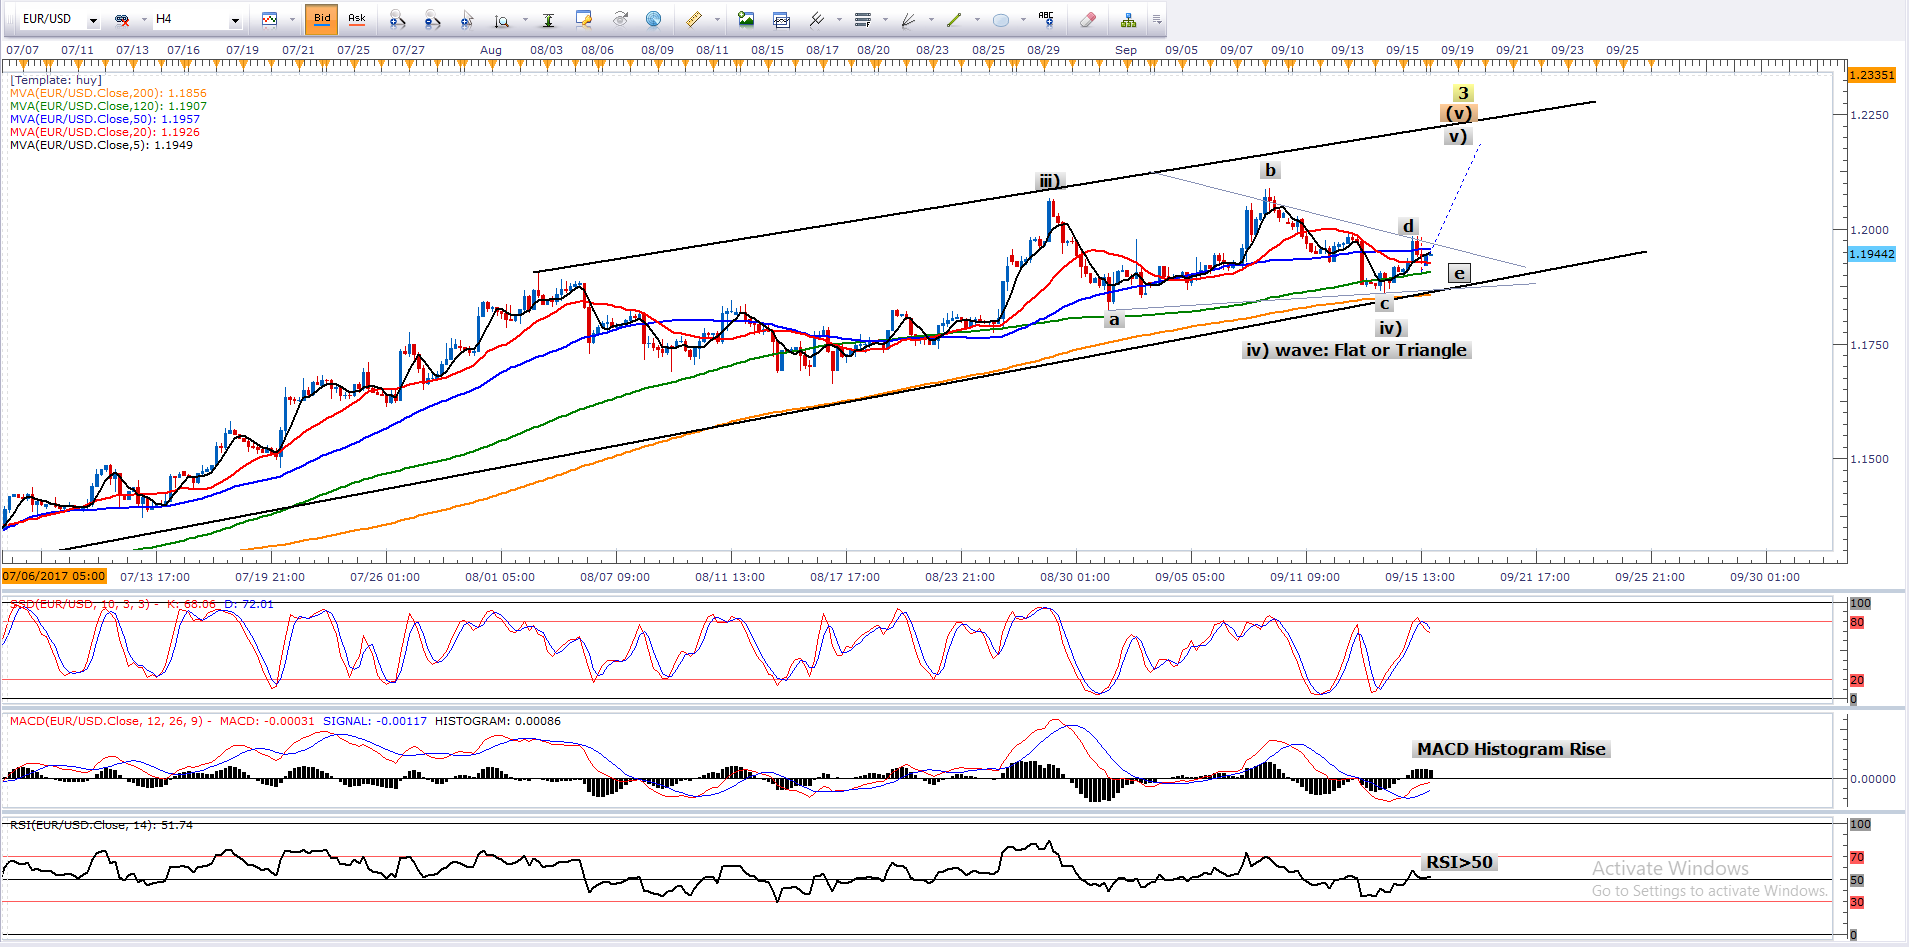Select the ellipse shape tool

[1000, 19]
